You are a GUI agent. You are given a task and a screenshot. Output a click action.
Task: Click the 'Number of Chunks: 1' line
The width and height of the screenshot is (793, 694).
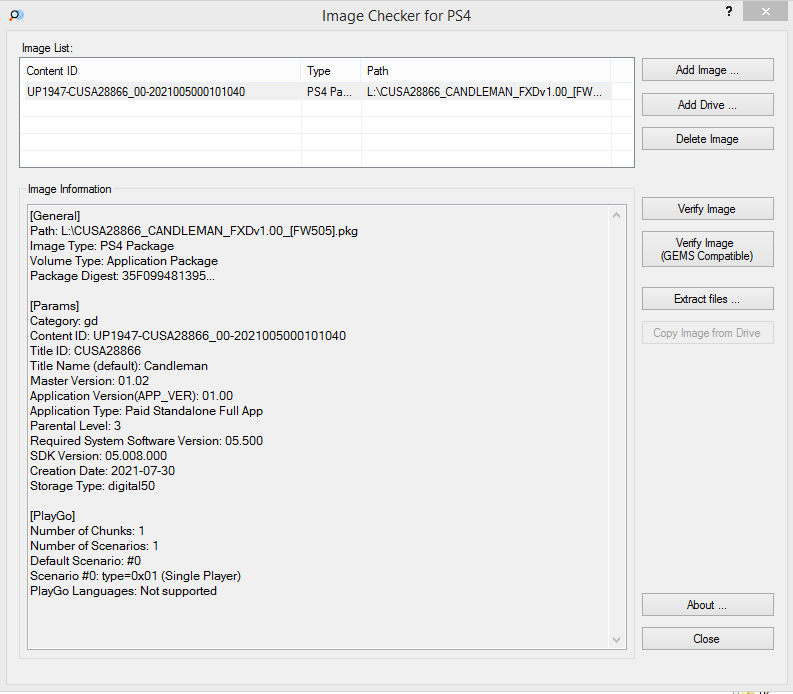coord(87,531)
